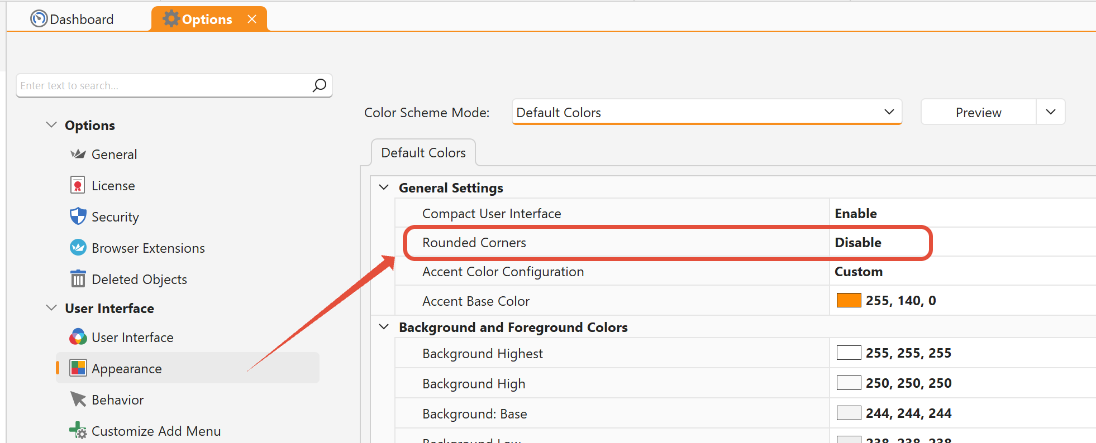Click the Security shield icon

pos(78,217)
